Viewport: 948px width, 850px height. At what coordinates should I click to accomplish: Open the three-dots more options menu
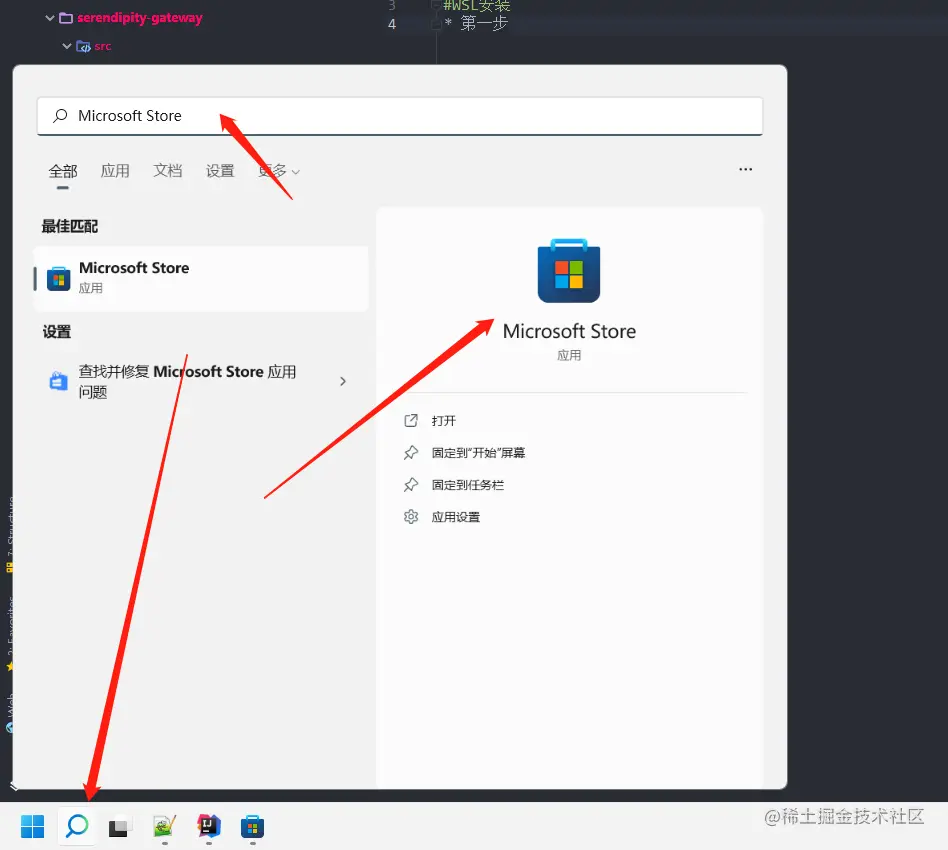coord(745,169)
